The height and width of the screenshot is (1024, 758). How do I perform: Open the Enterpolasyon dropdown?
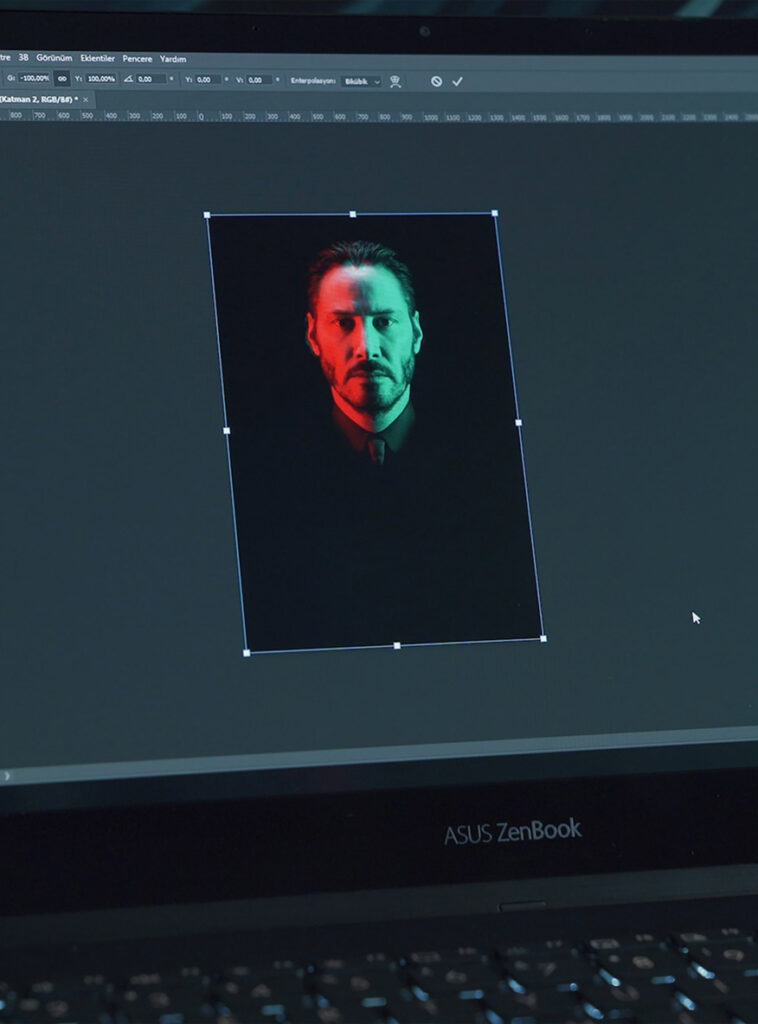pos(361,80)
